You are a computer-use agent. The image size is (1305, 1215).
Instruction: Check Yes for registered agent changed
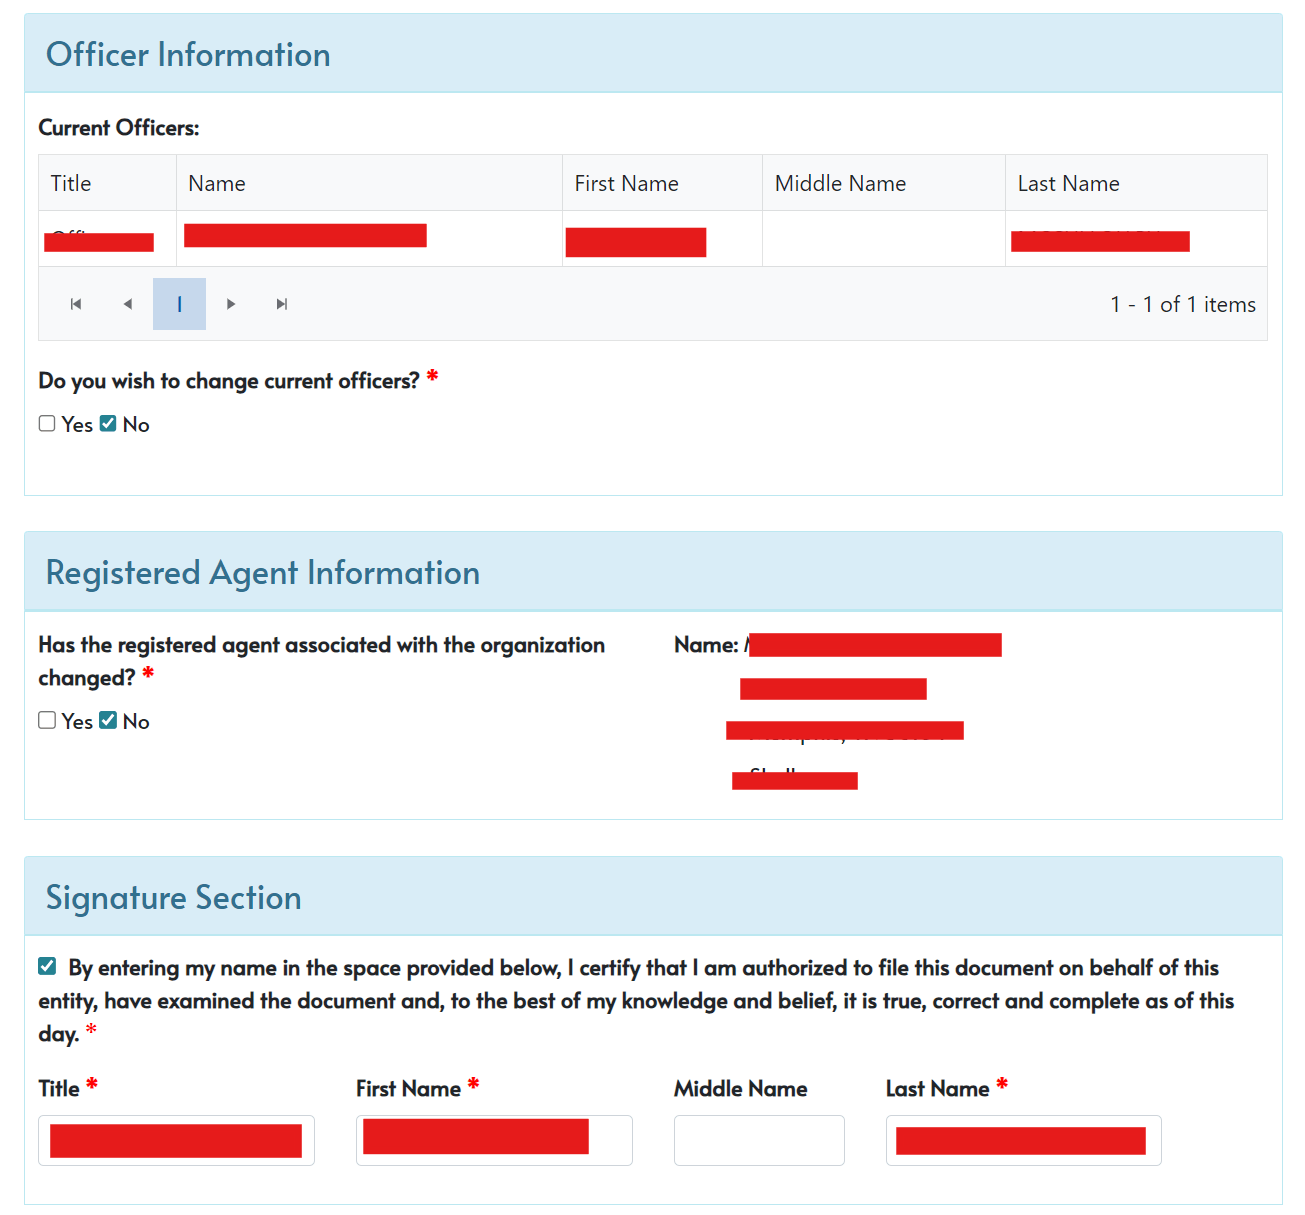click(x=47, y=720)
